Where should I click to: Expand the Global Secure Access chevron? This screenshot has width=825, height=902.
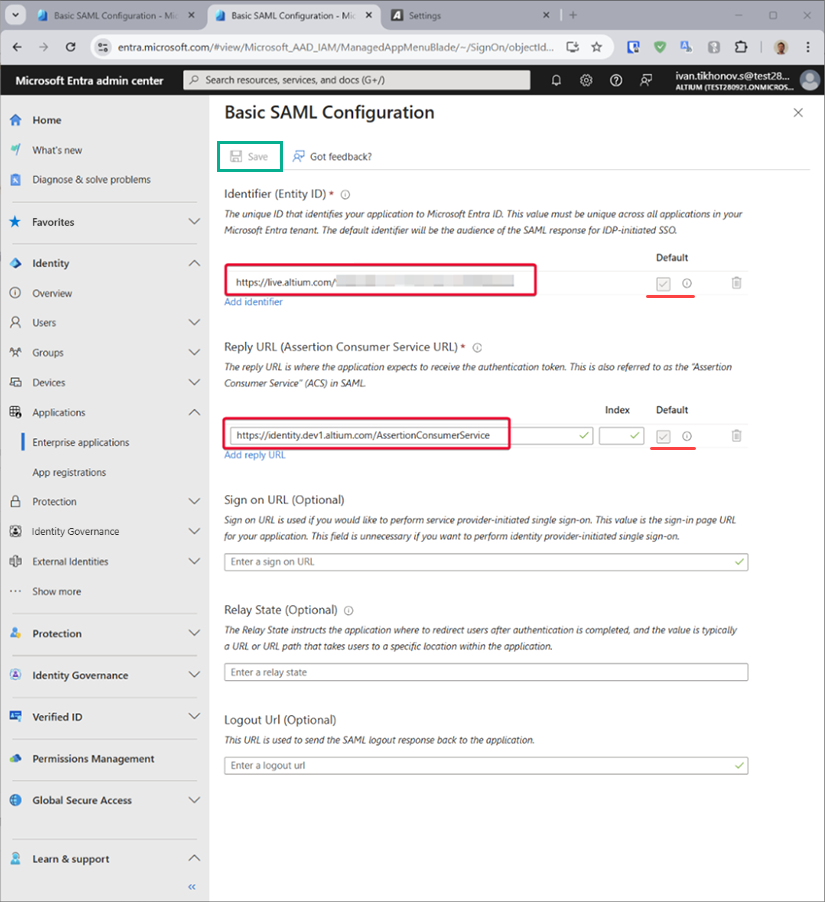(194, 800)
